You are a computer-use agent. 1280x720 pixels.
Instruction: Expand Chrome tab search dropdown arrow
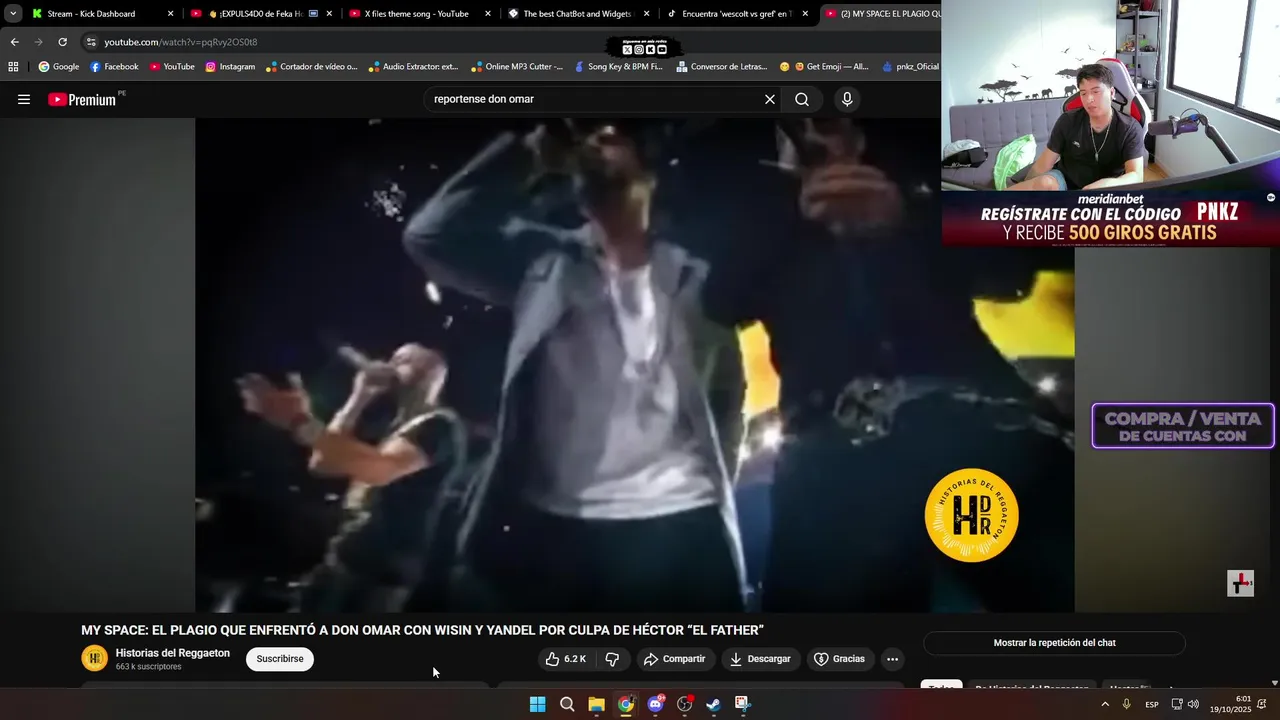(13, 14)
